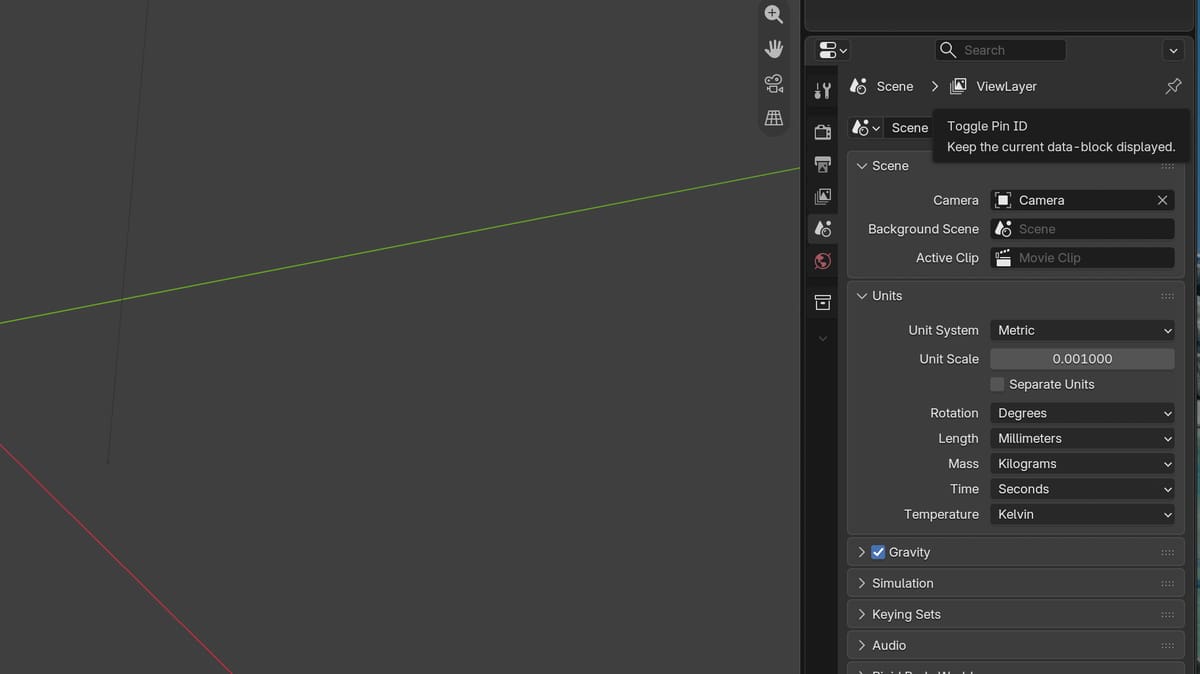The width and height of the screenshot is (1200, 674).
Task: Click the Simulation panel drag grip dots
Action: (1167, 583)
